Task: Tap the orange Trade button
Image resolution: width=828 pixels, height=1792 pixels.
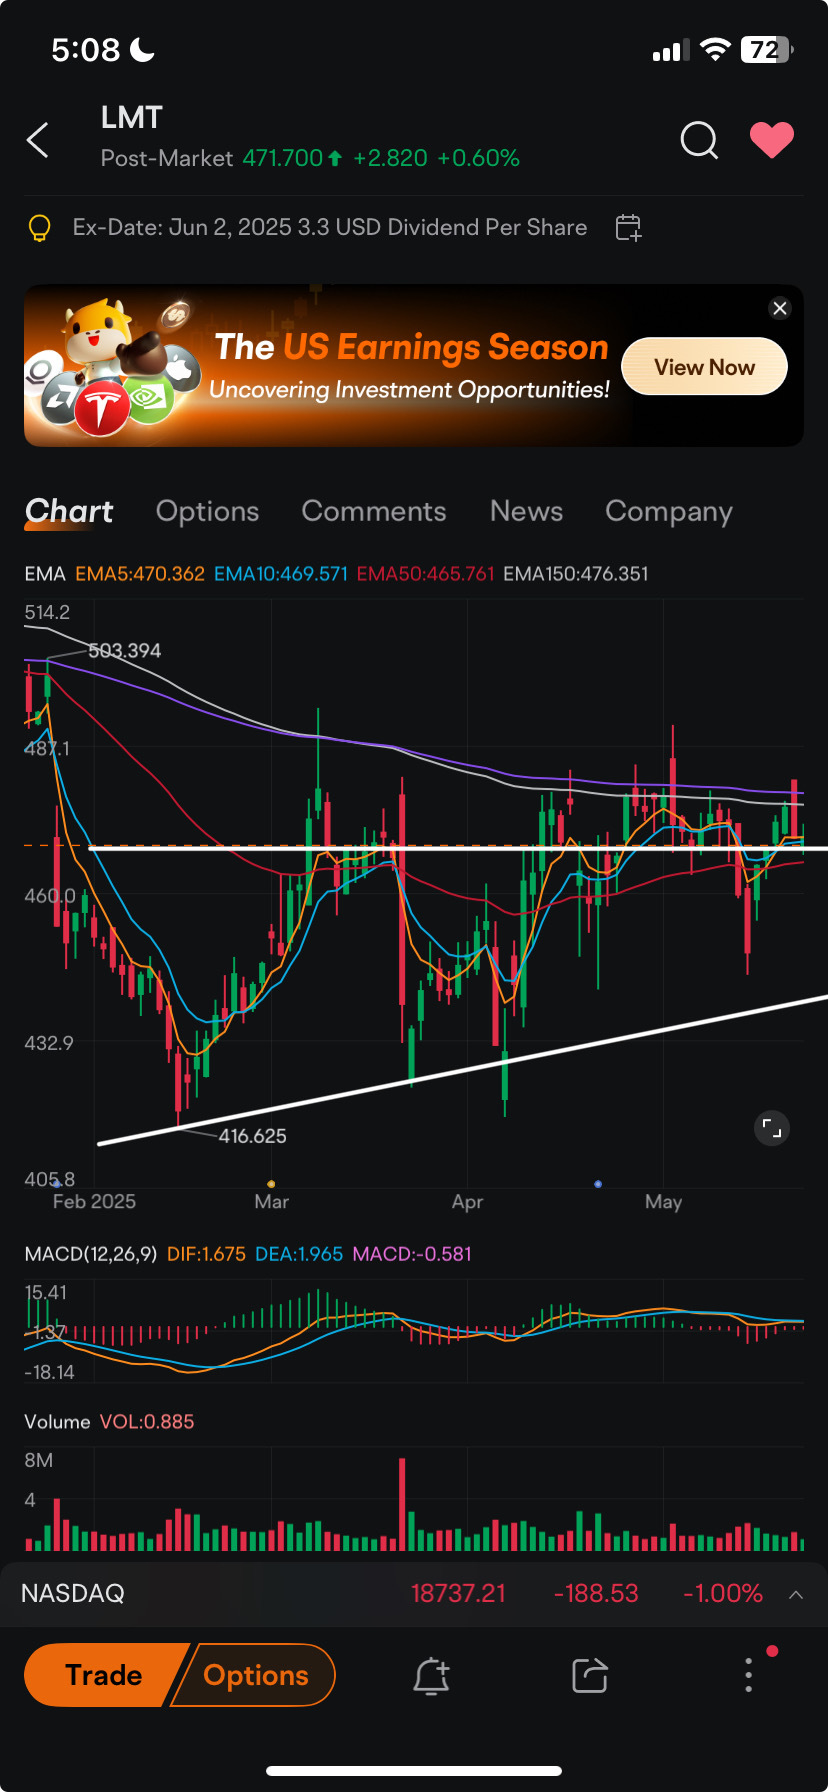Action: tap(104, 1675)
